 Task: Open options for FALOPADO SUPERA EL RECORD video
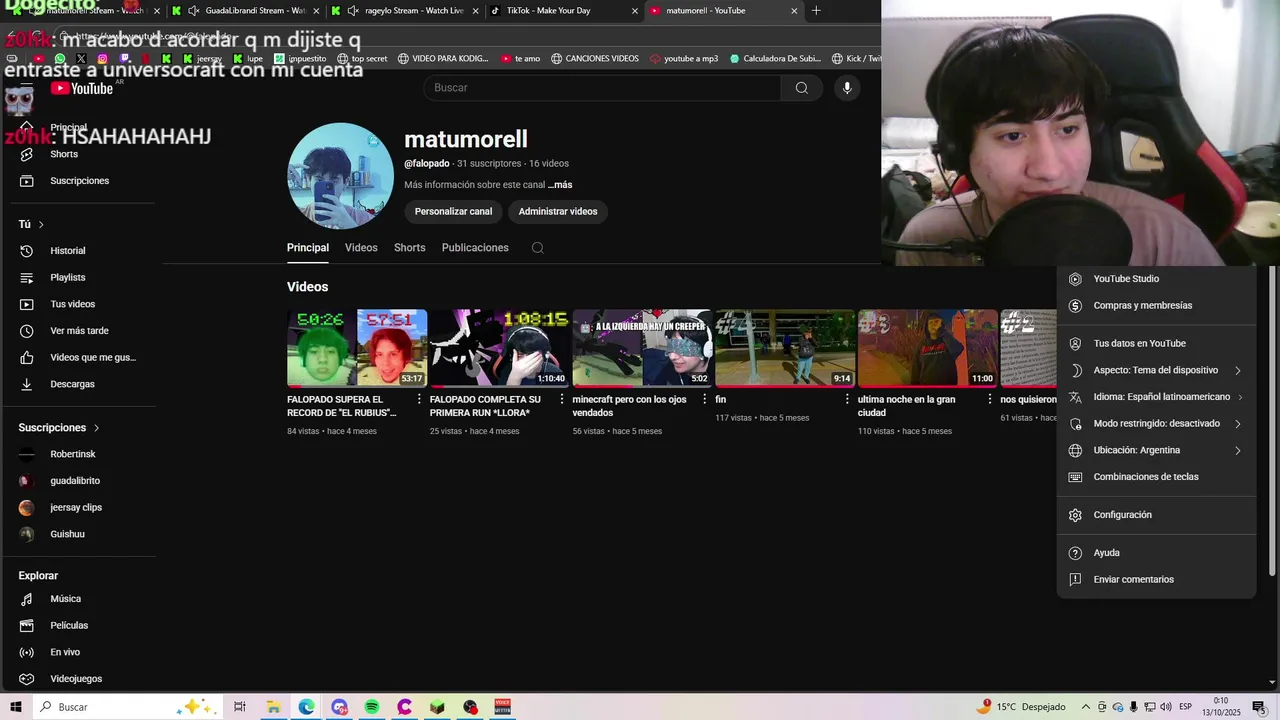coord(419,399)
